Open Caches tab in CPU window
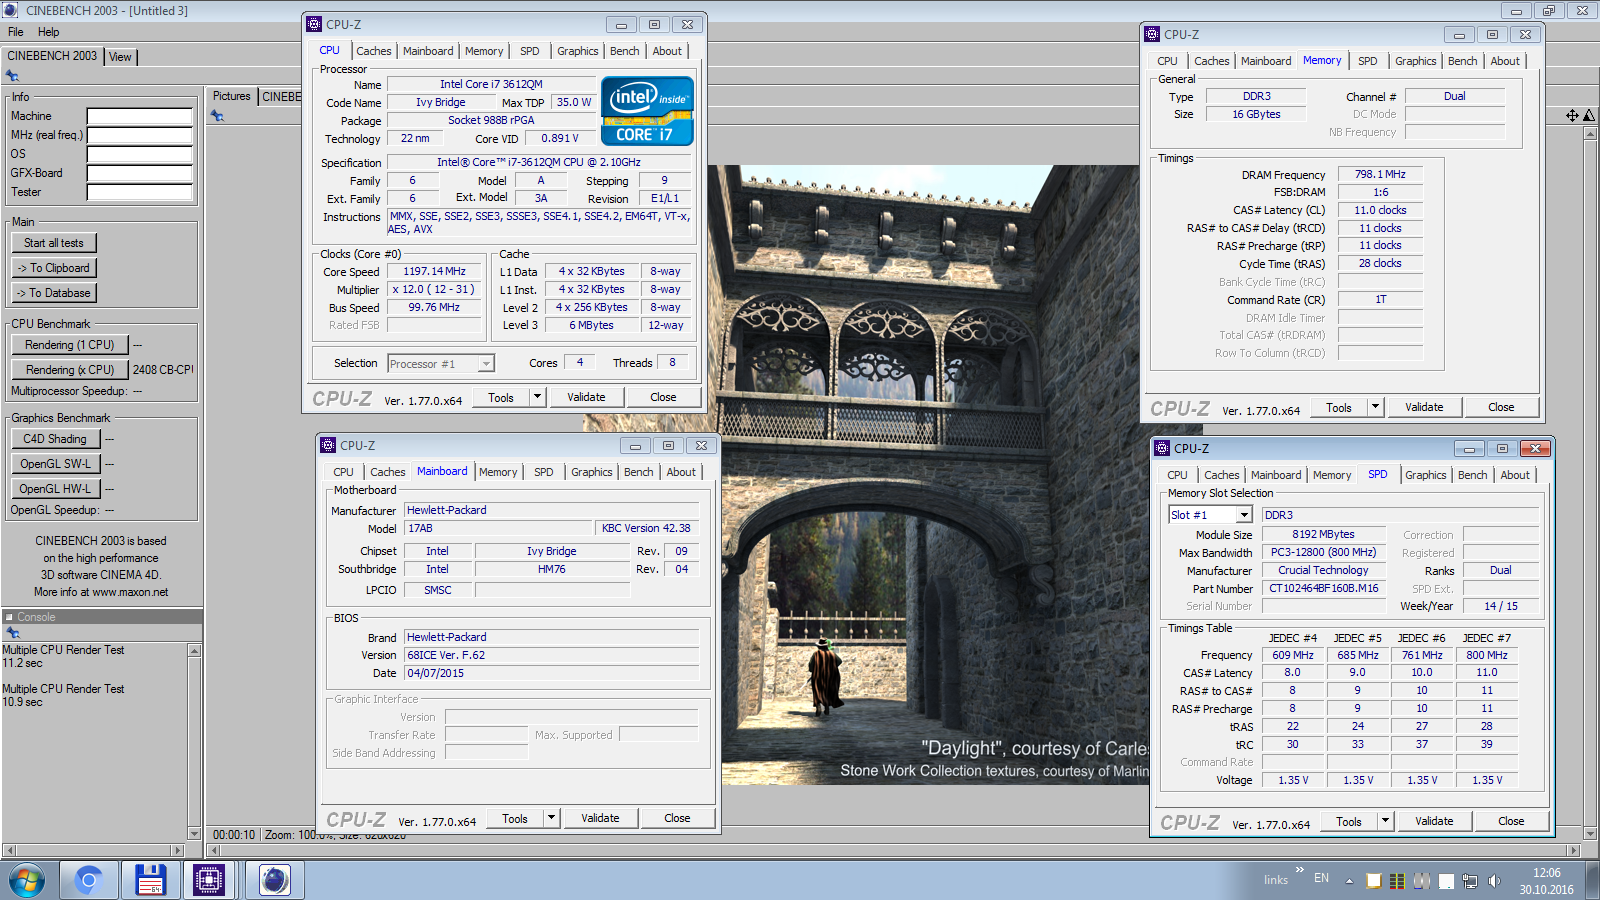Viewport: 1600px width, 900px height. (374, 51)
